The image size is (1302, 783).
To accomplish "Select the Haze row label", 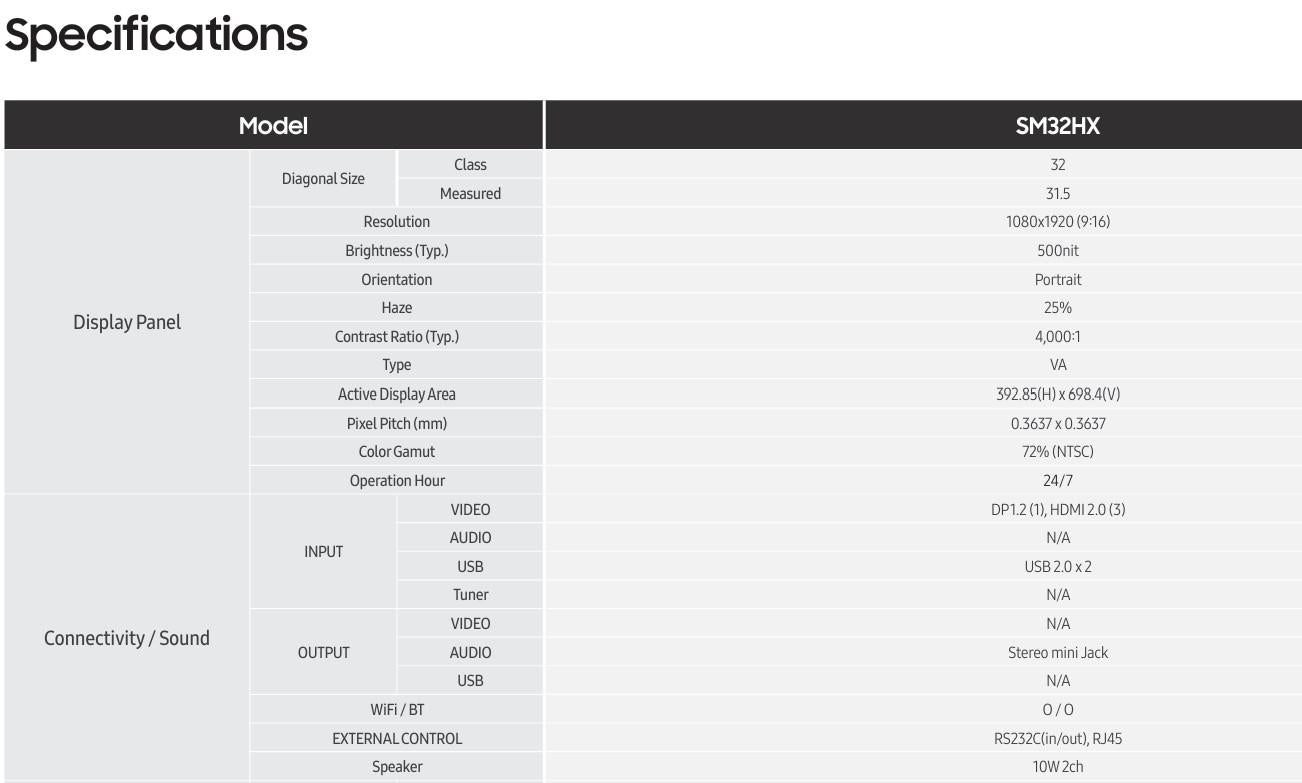I will tap(397, 308).
